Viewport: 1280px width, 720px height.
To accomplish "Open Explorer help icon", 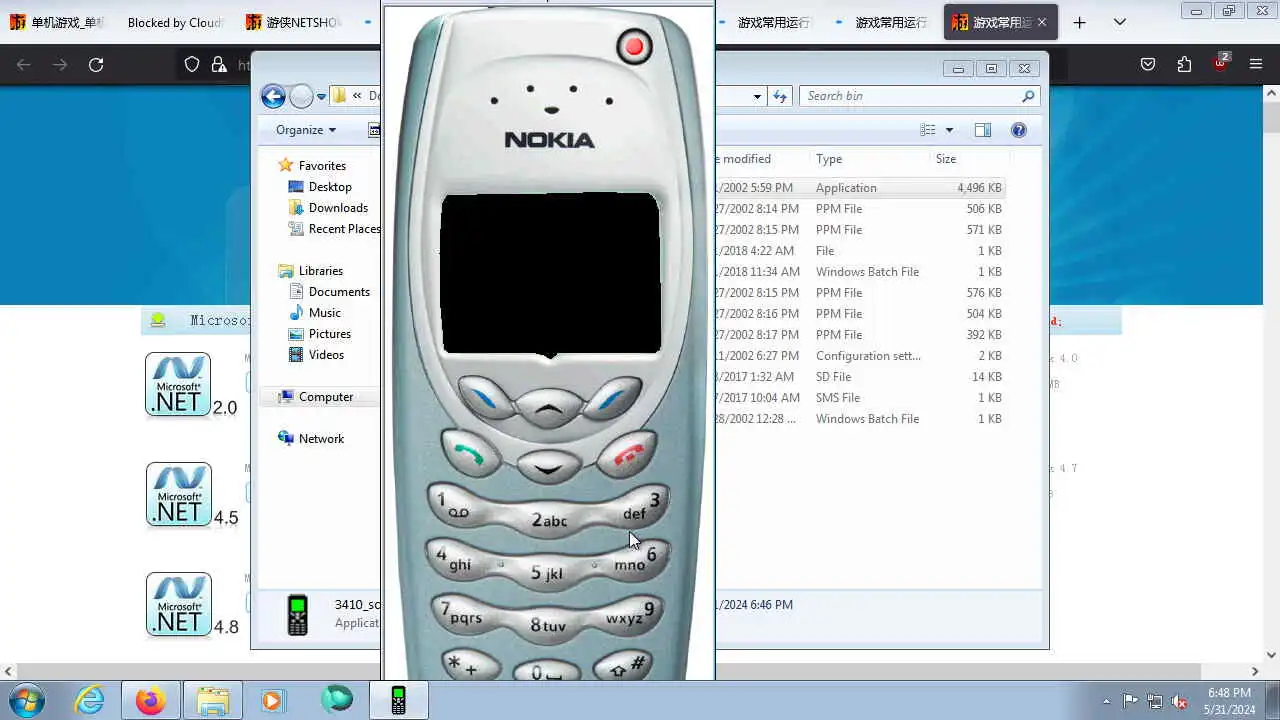I will click(1019, 130).
